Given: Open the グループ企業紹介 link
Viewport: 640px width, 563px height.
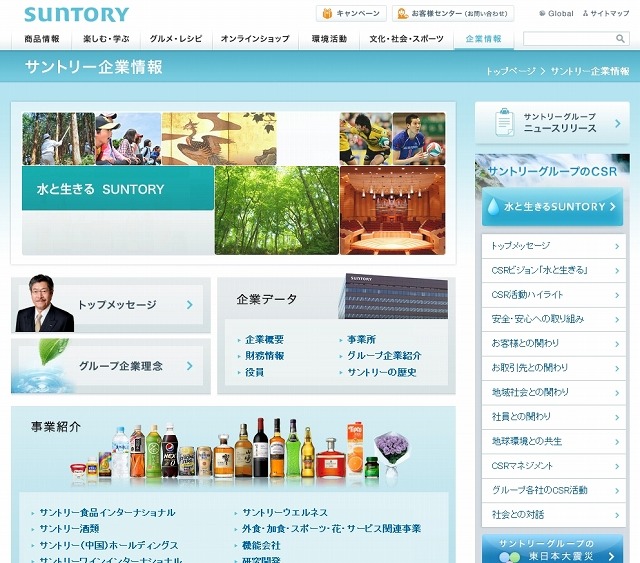Looking at the screenshot, I should (x=384, y=356).
